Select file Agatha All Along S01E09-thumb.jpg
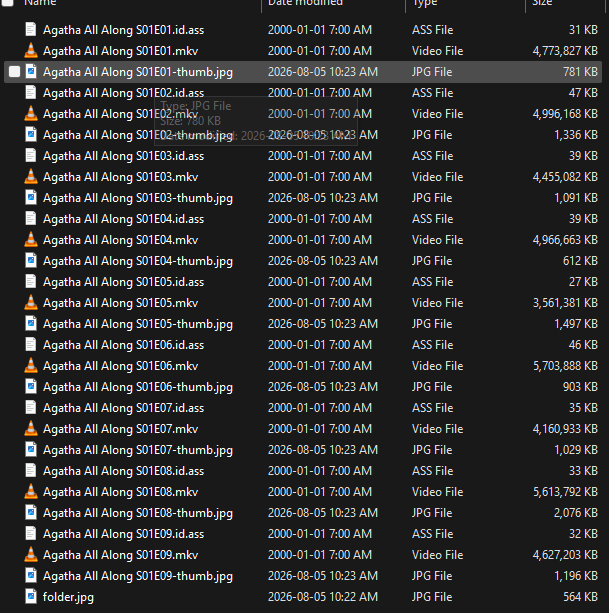 tap(138, 576)
